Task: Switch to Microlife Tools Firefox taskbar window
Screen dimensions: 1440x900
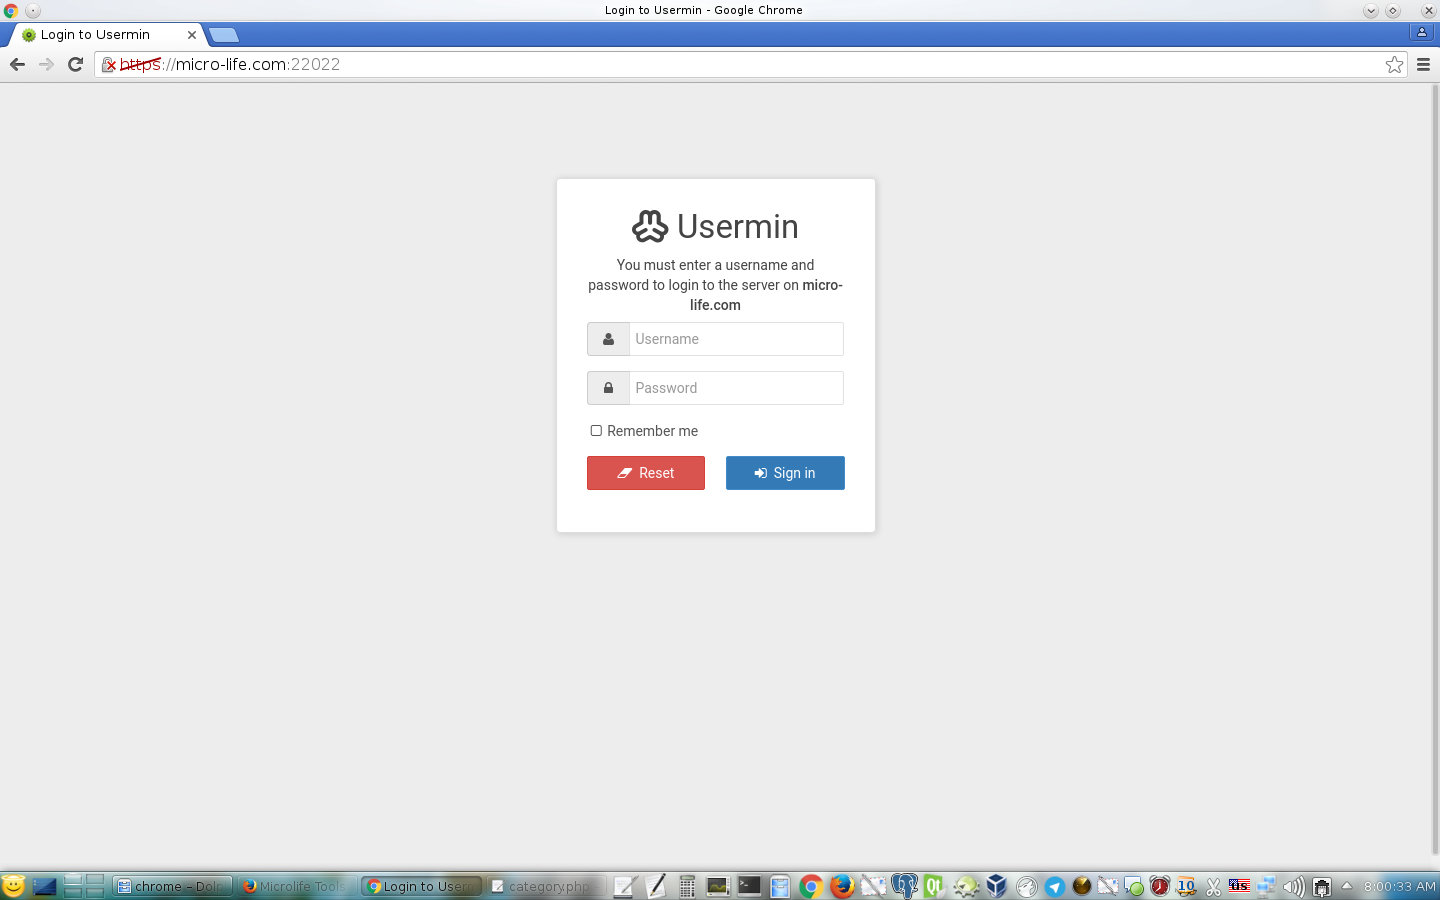Action: coord(296,886)
